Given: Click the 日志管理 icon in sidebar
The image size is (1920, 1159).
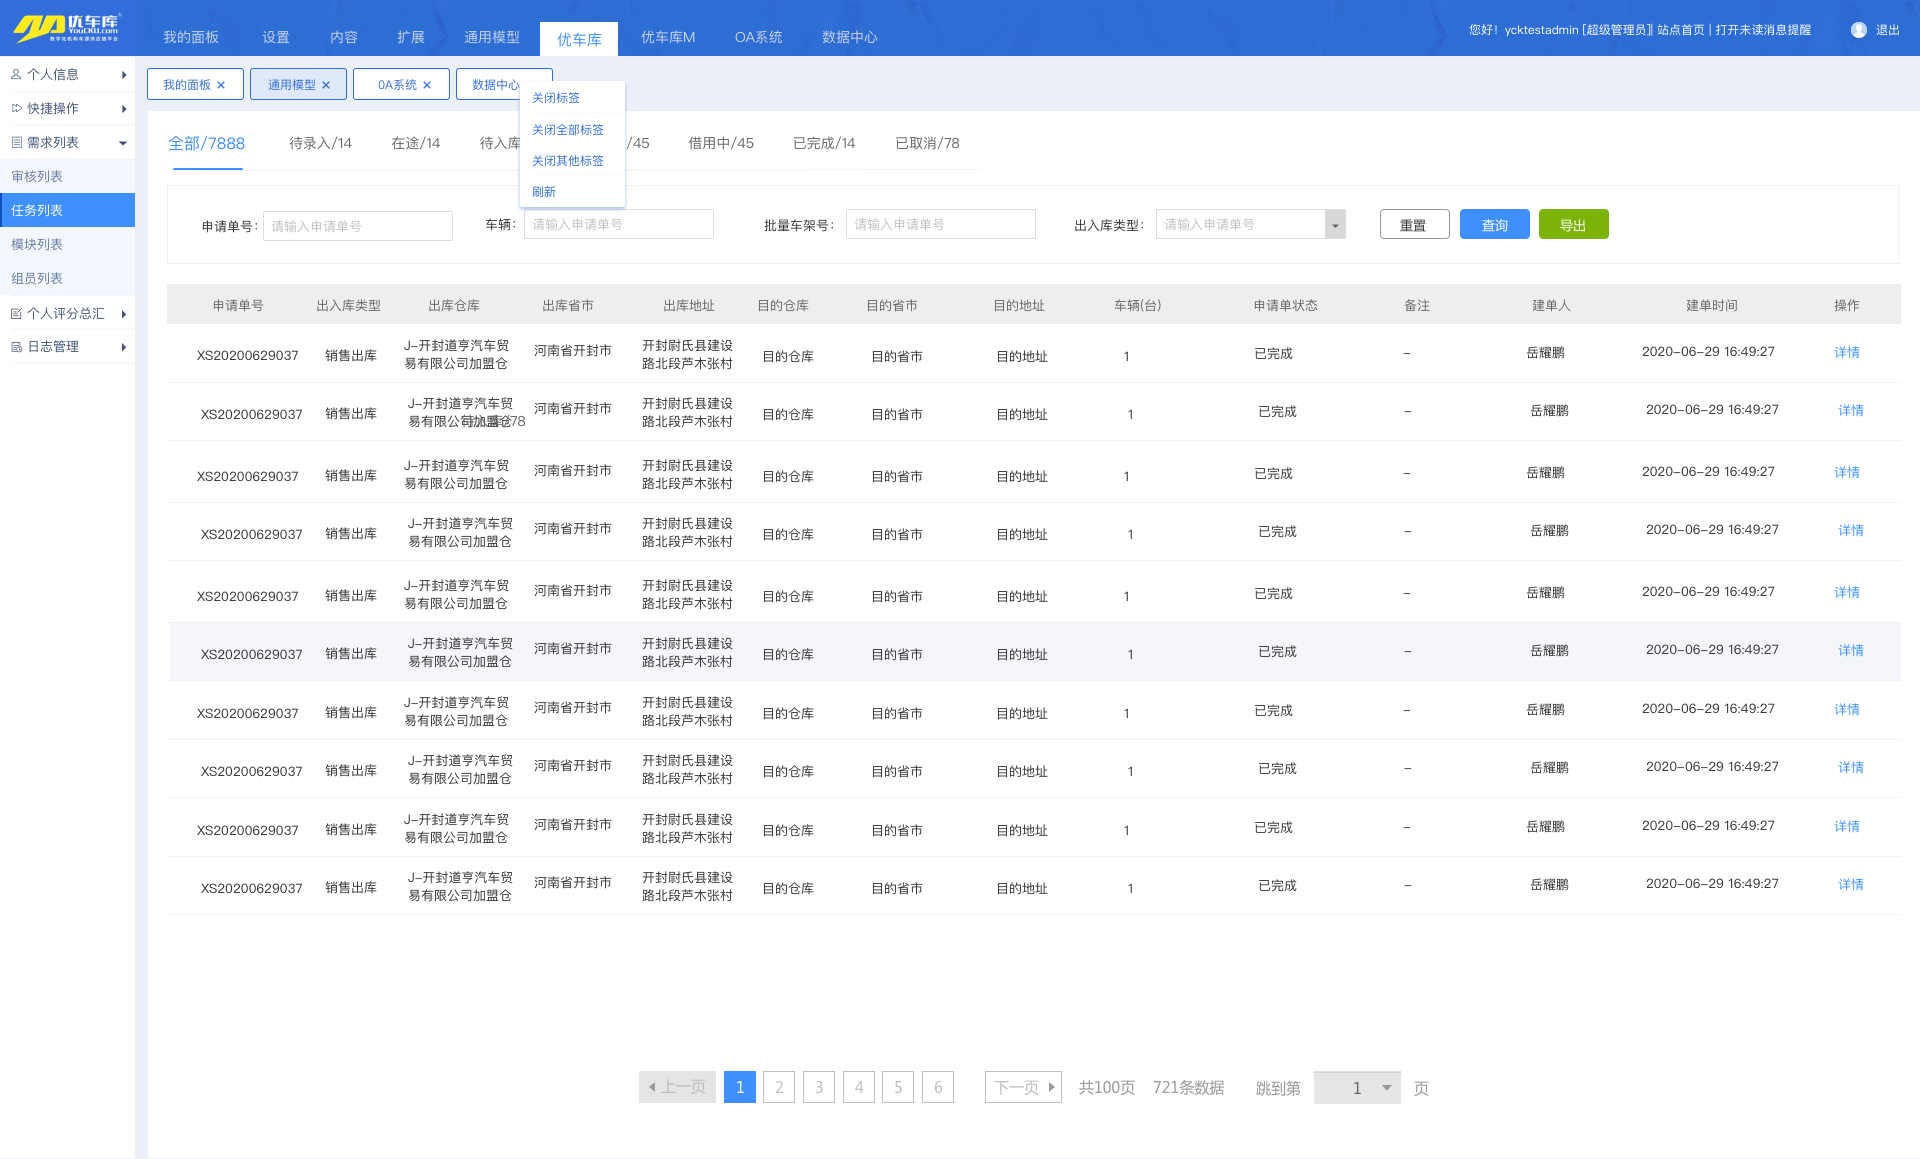Looking at the screenshot, I should coord(16,347).
